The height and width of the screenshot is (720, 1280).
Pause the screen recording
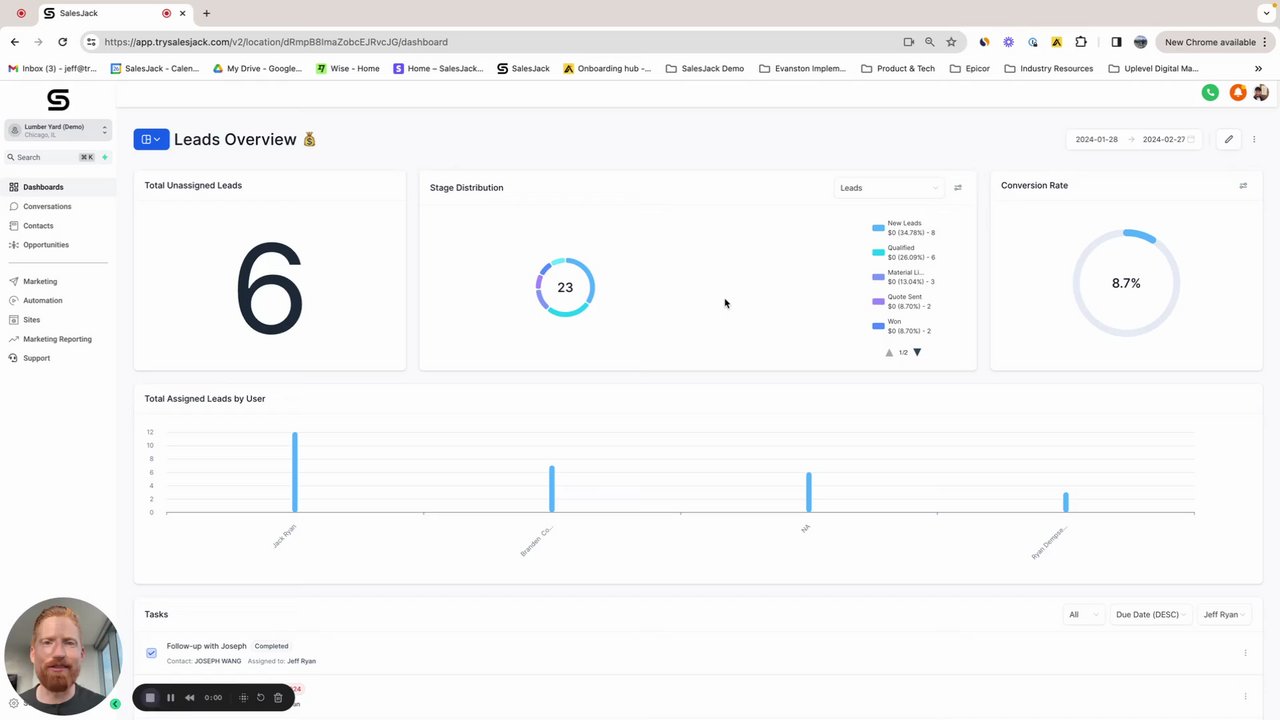(x=170, y=698)
